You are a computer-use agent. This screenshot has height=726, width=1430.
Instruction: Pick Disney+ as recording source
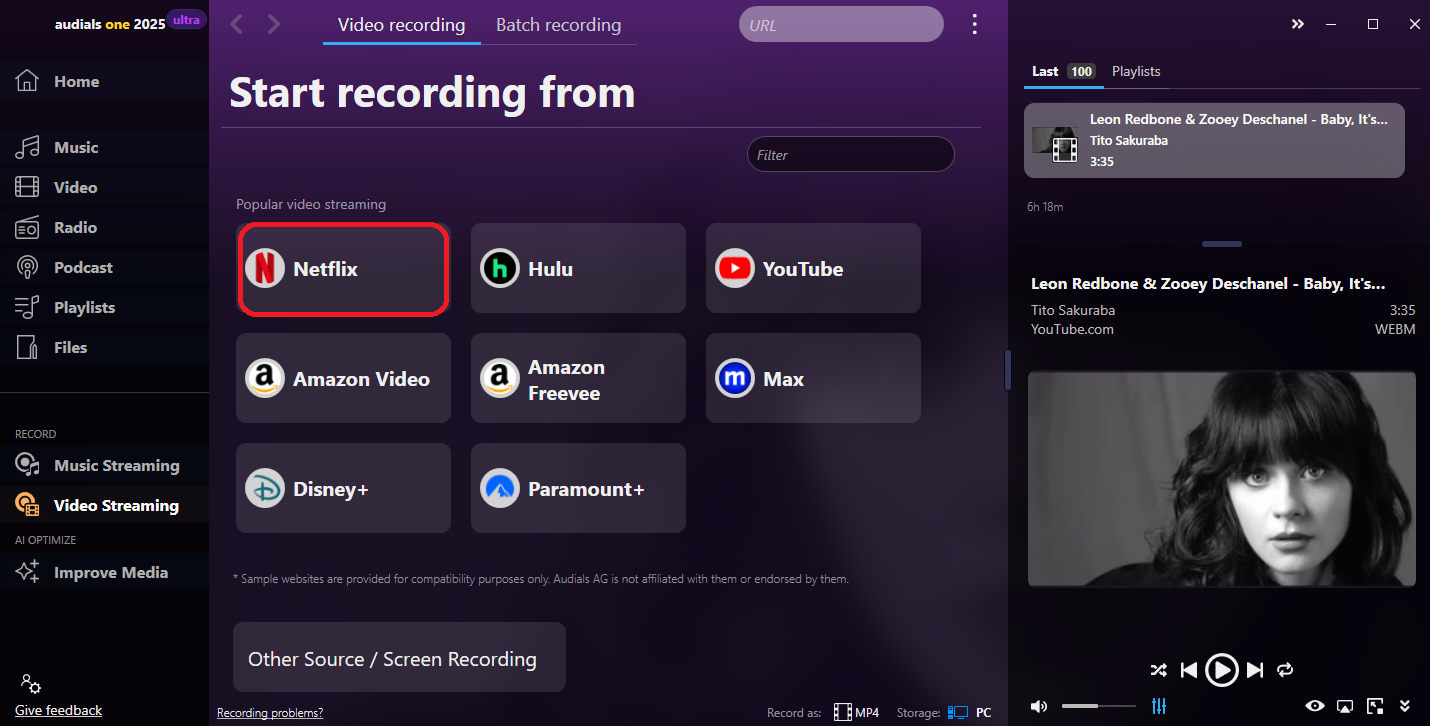[343, 488]
